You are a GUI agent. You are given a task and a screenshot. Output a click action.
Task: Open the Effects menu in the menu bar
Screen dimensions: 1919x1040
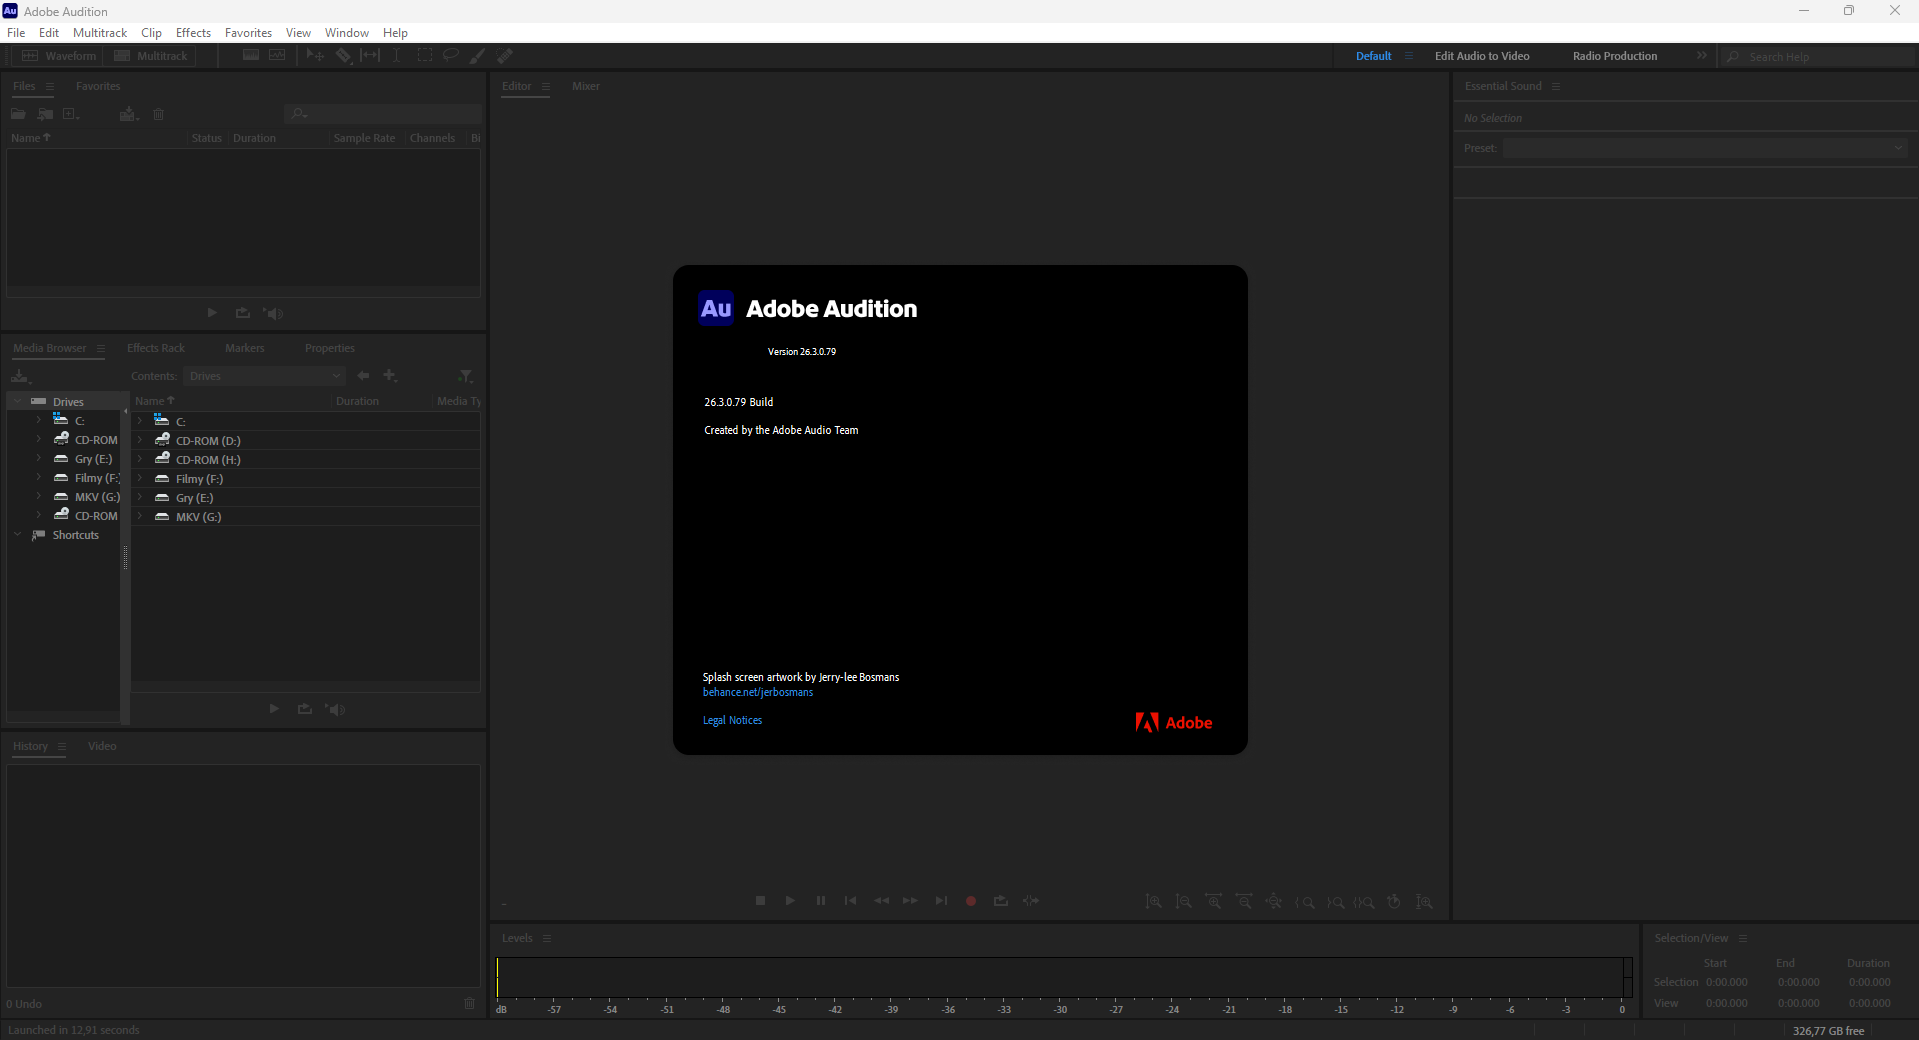tap(193, 33)
